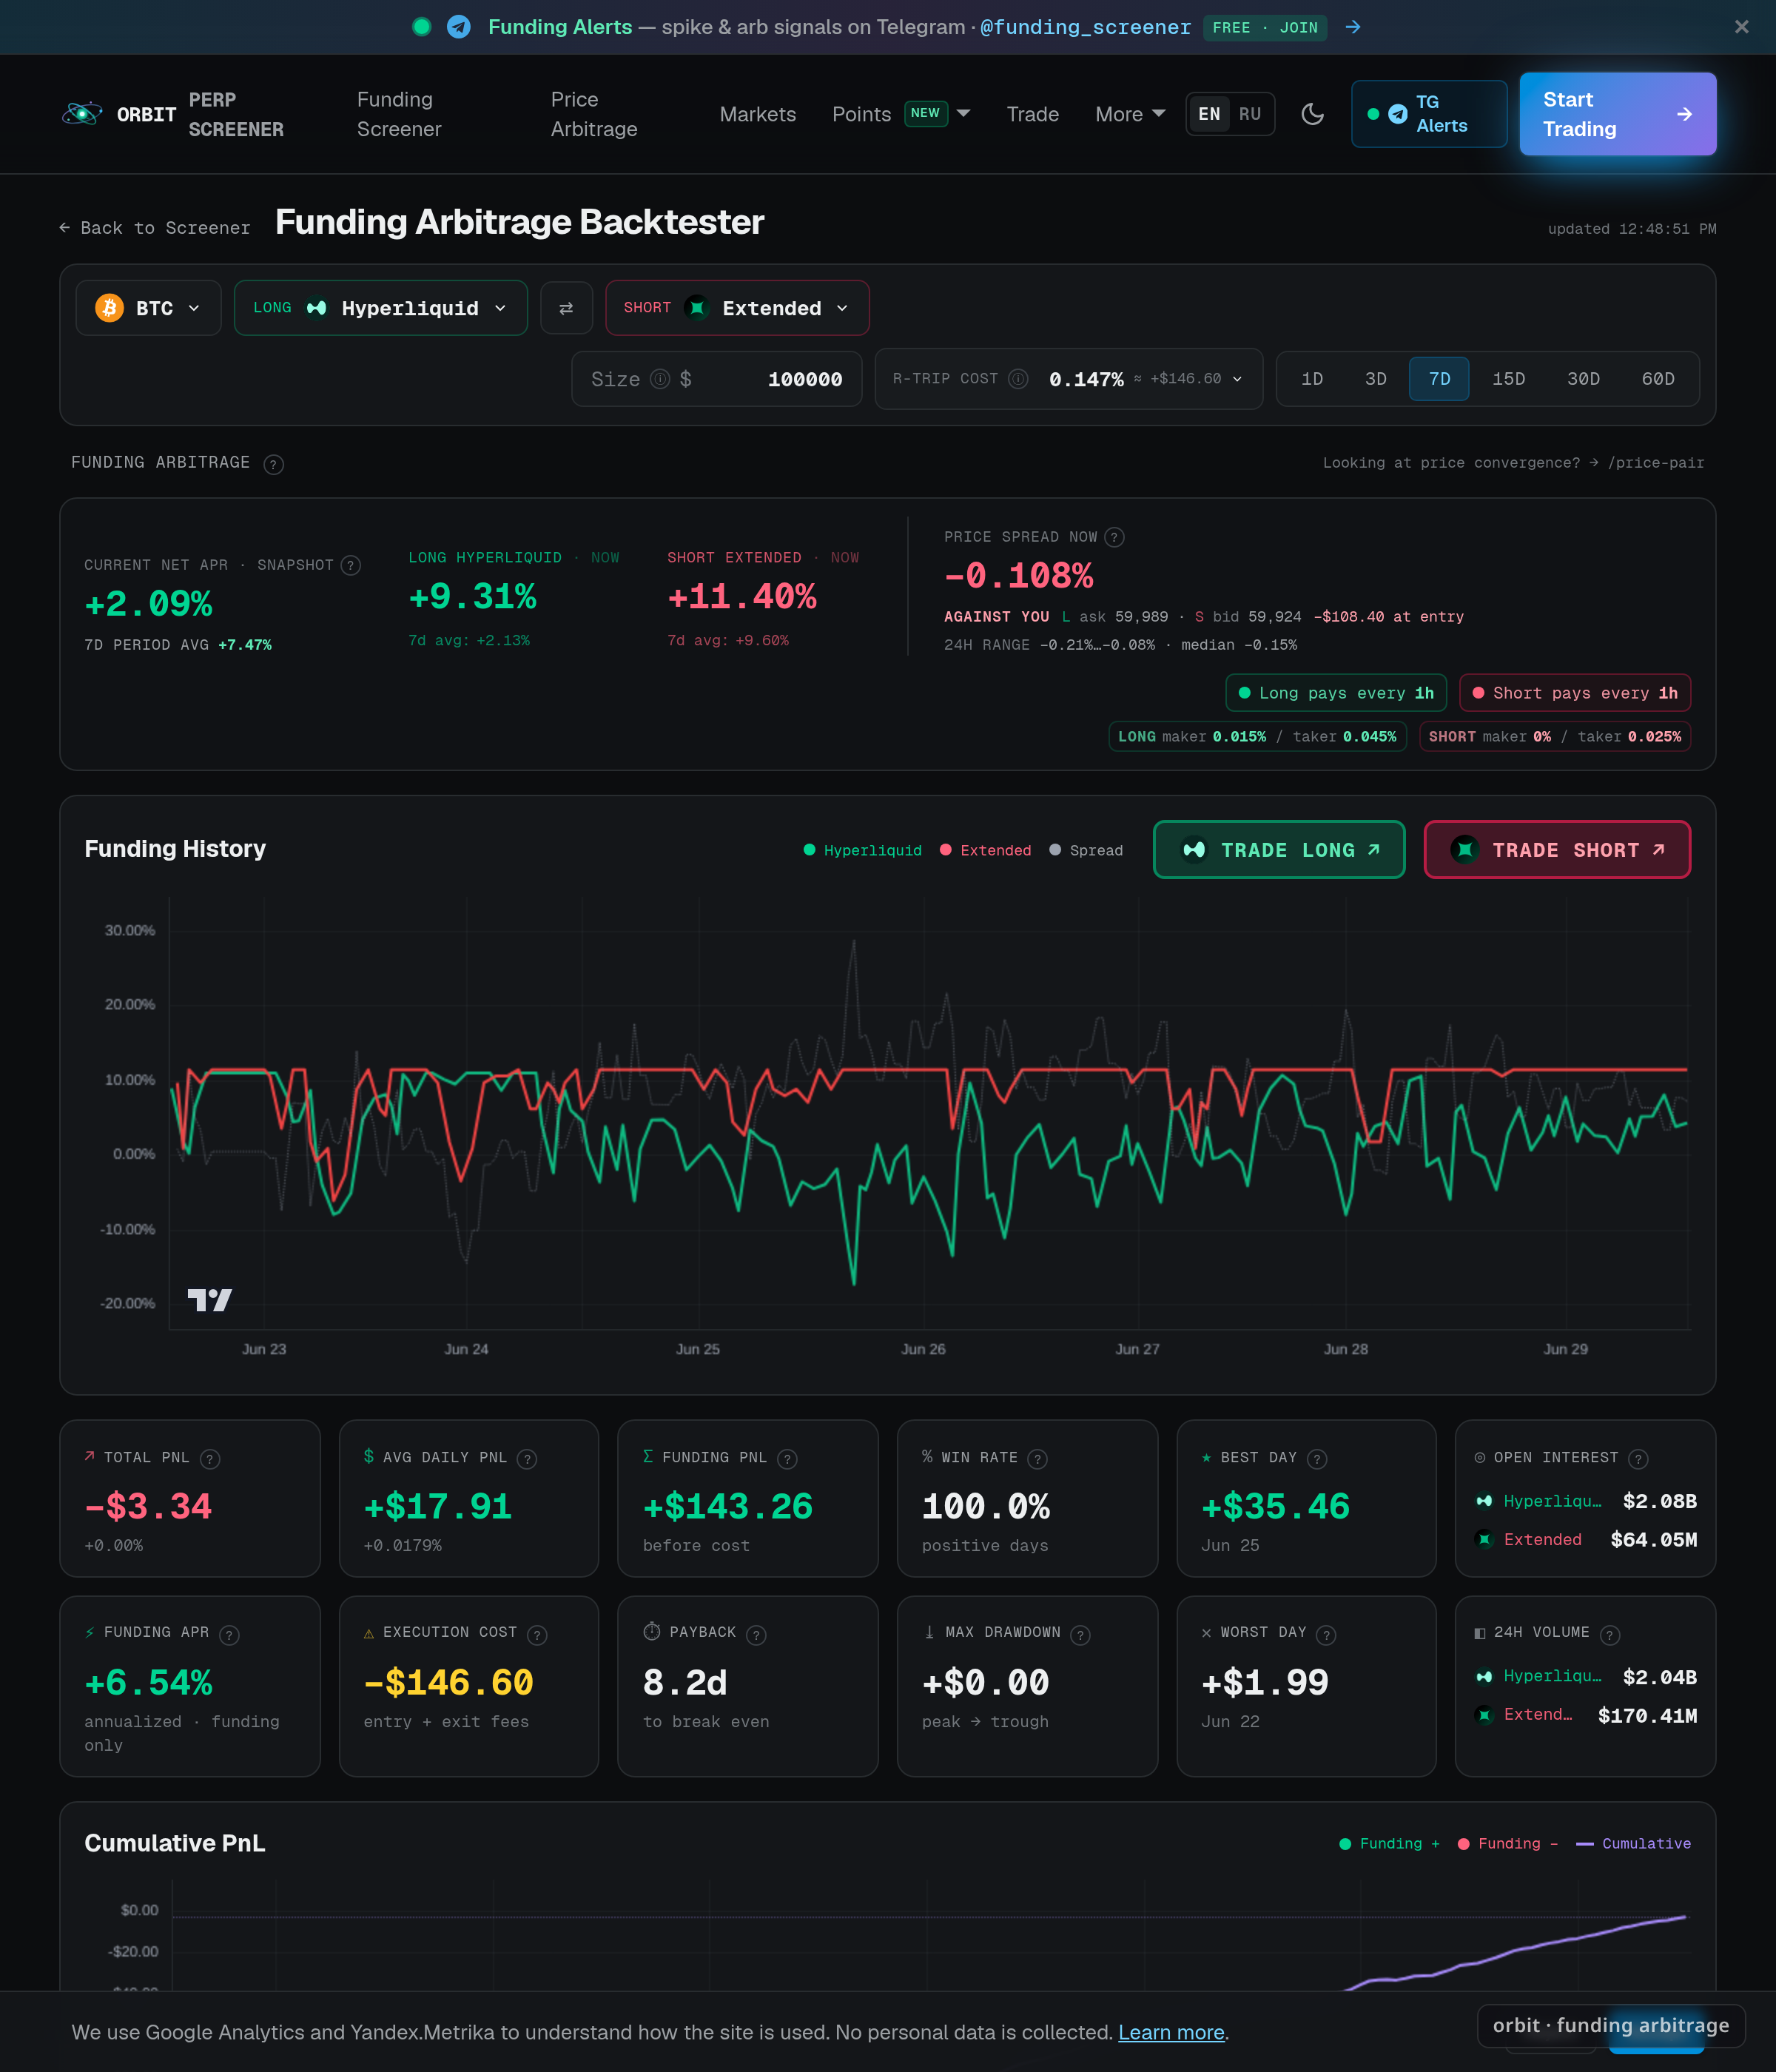Open the Price Arbitrage nav item

(x=594, y=114)
